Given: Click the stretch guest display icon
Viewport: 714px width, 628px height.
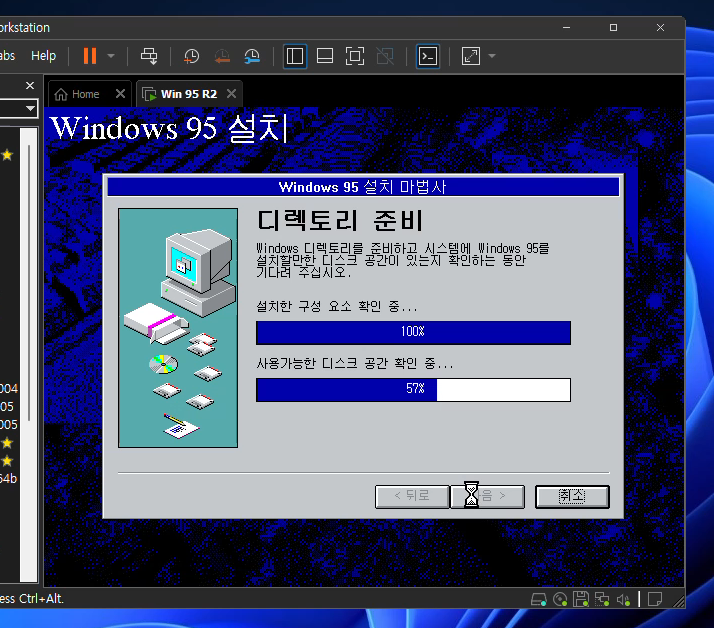Looking at the screenshot, I should click(470, 56).
